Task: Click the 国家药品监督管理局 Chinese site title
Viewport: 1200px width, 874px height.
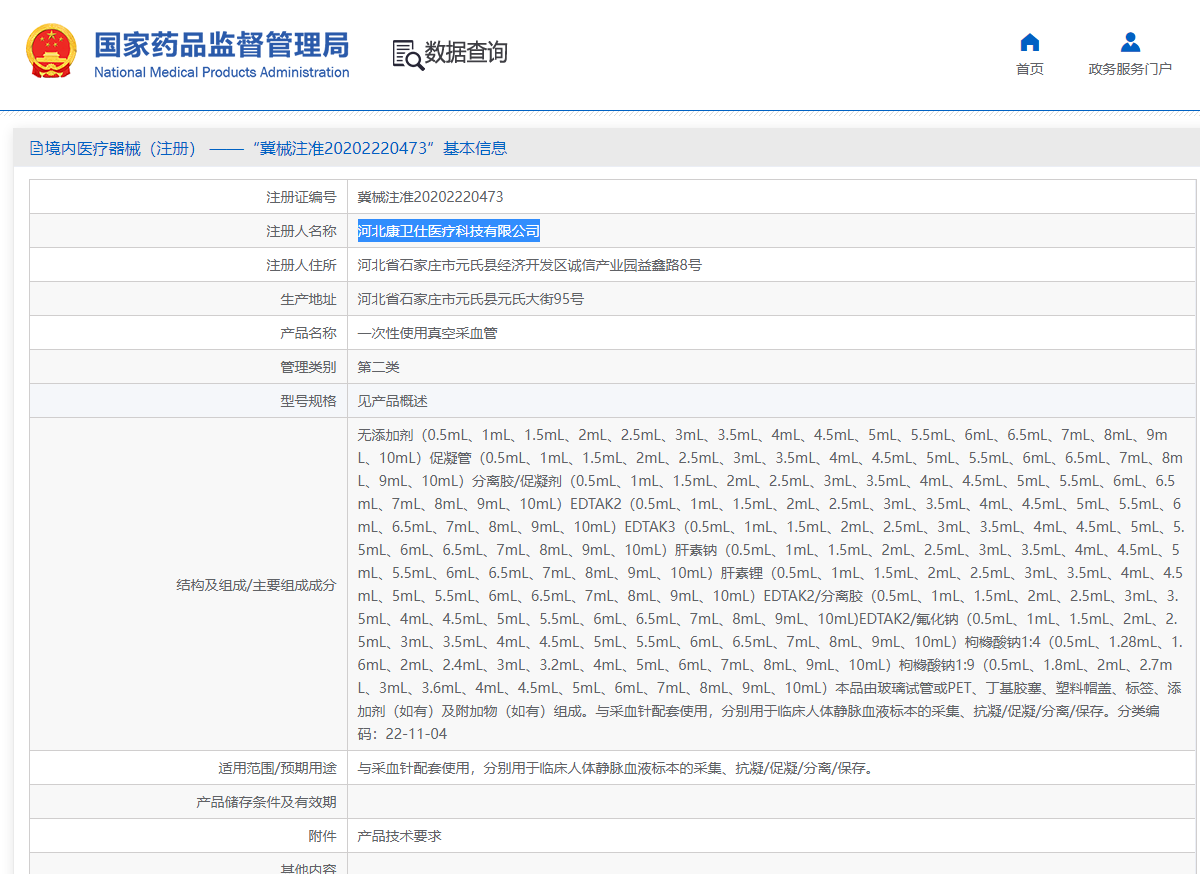Action: pyautogui.click(x=221, y=44)
